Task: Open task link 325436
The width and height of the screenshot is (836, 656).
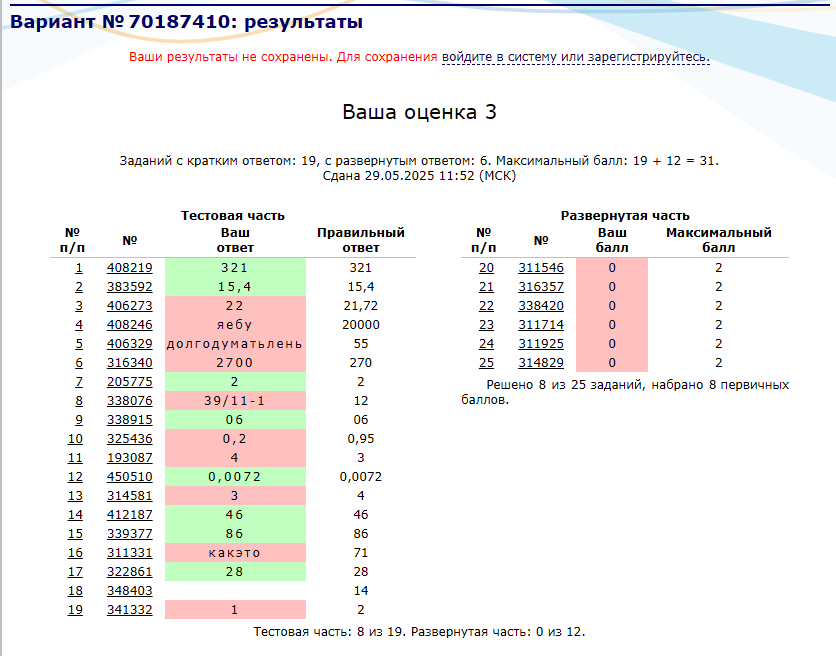Action: (130, 439)
